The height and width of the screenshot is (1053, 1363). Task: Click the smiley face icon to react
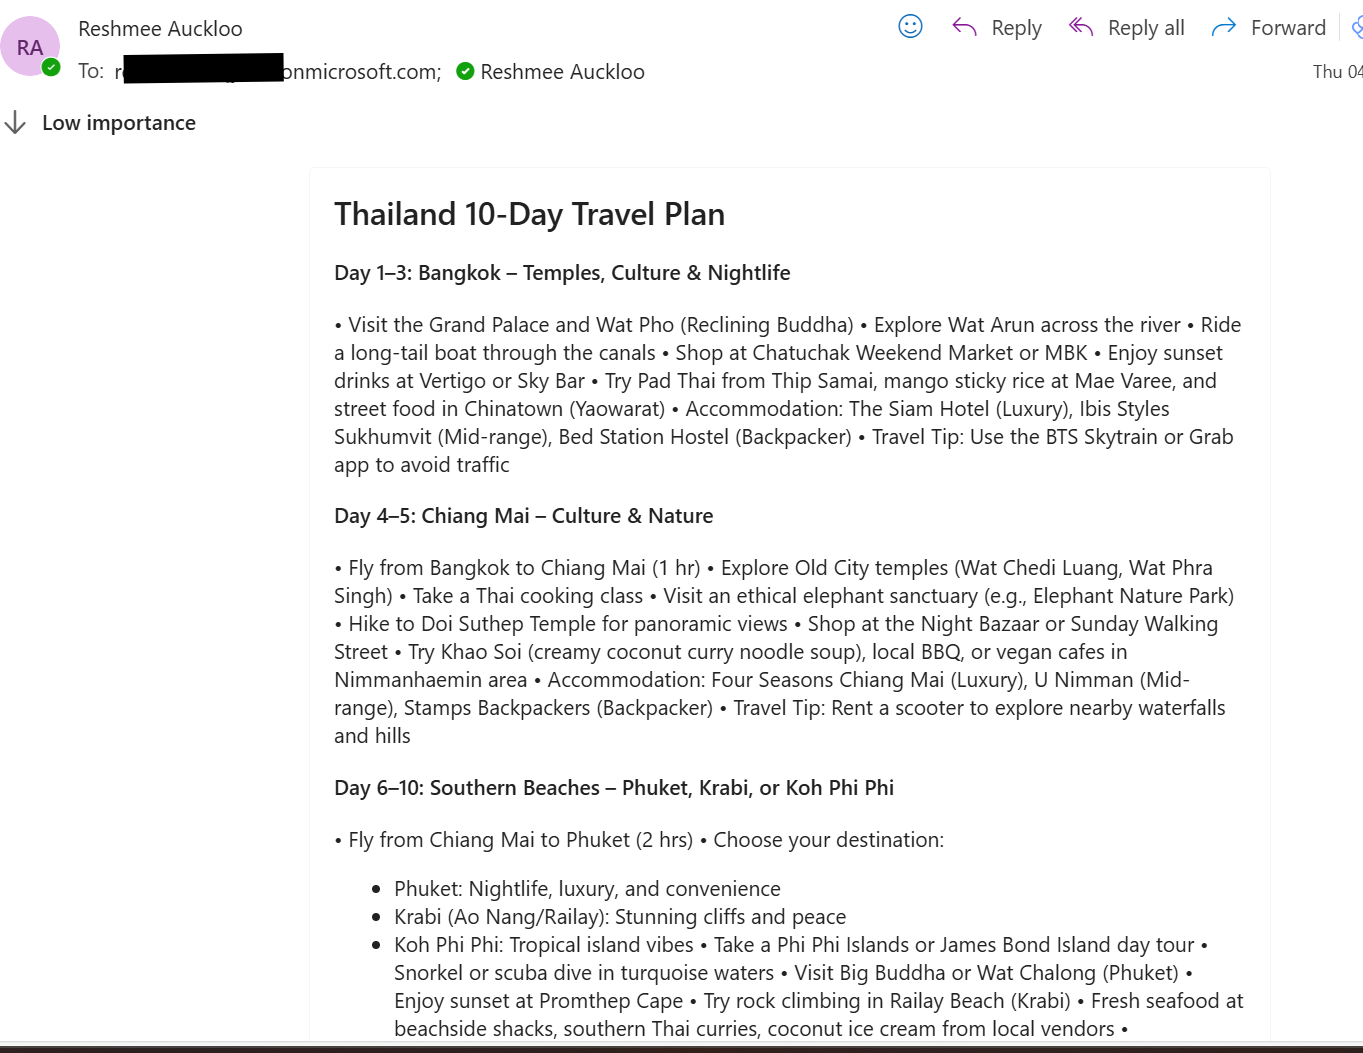pos(910,27)
